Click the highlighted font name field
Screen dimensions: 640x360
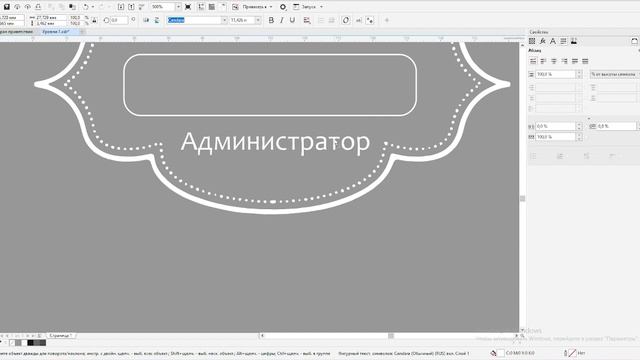click(194, 20)
